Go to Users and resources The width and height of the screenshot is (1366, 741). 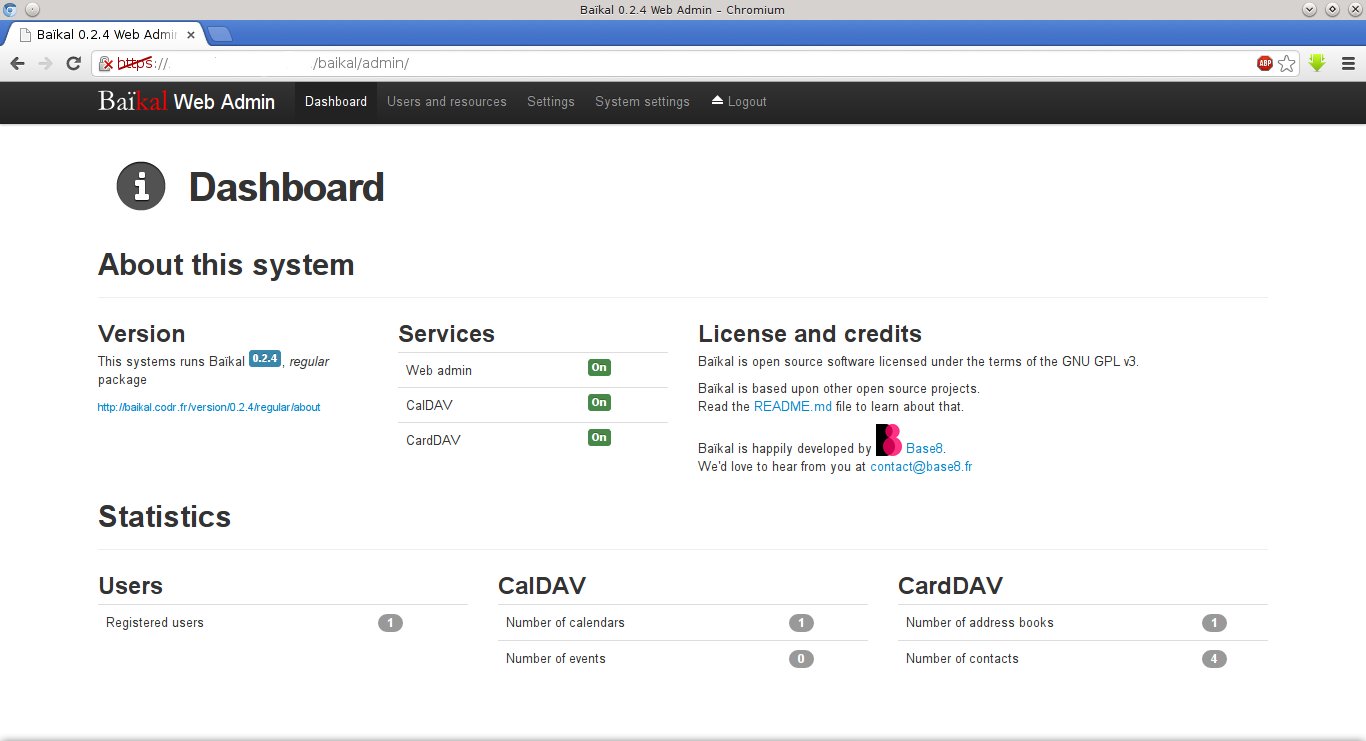(x=447, y=102)
